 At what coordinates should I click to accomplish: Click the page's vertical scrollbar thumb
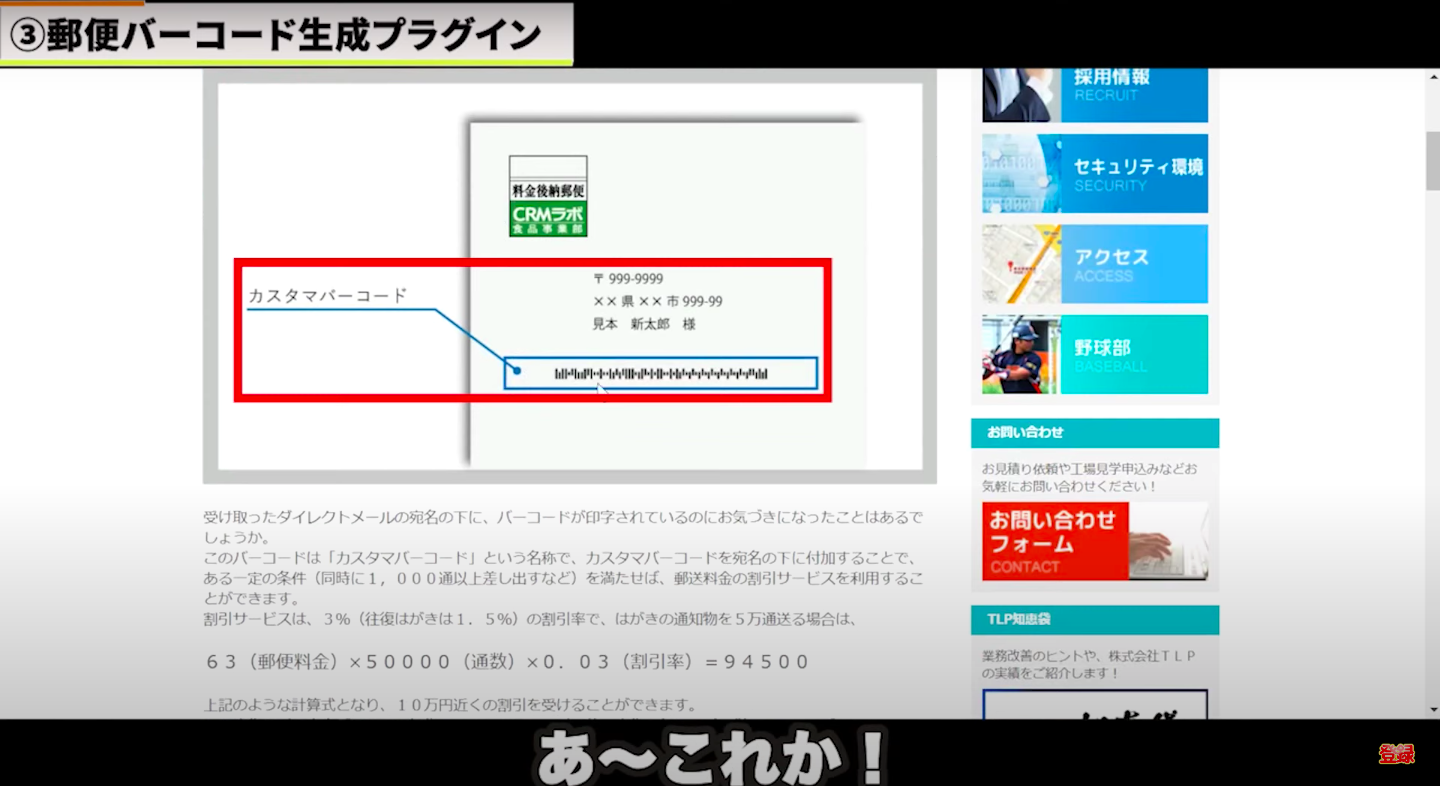point(1432,160)
